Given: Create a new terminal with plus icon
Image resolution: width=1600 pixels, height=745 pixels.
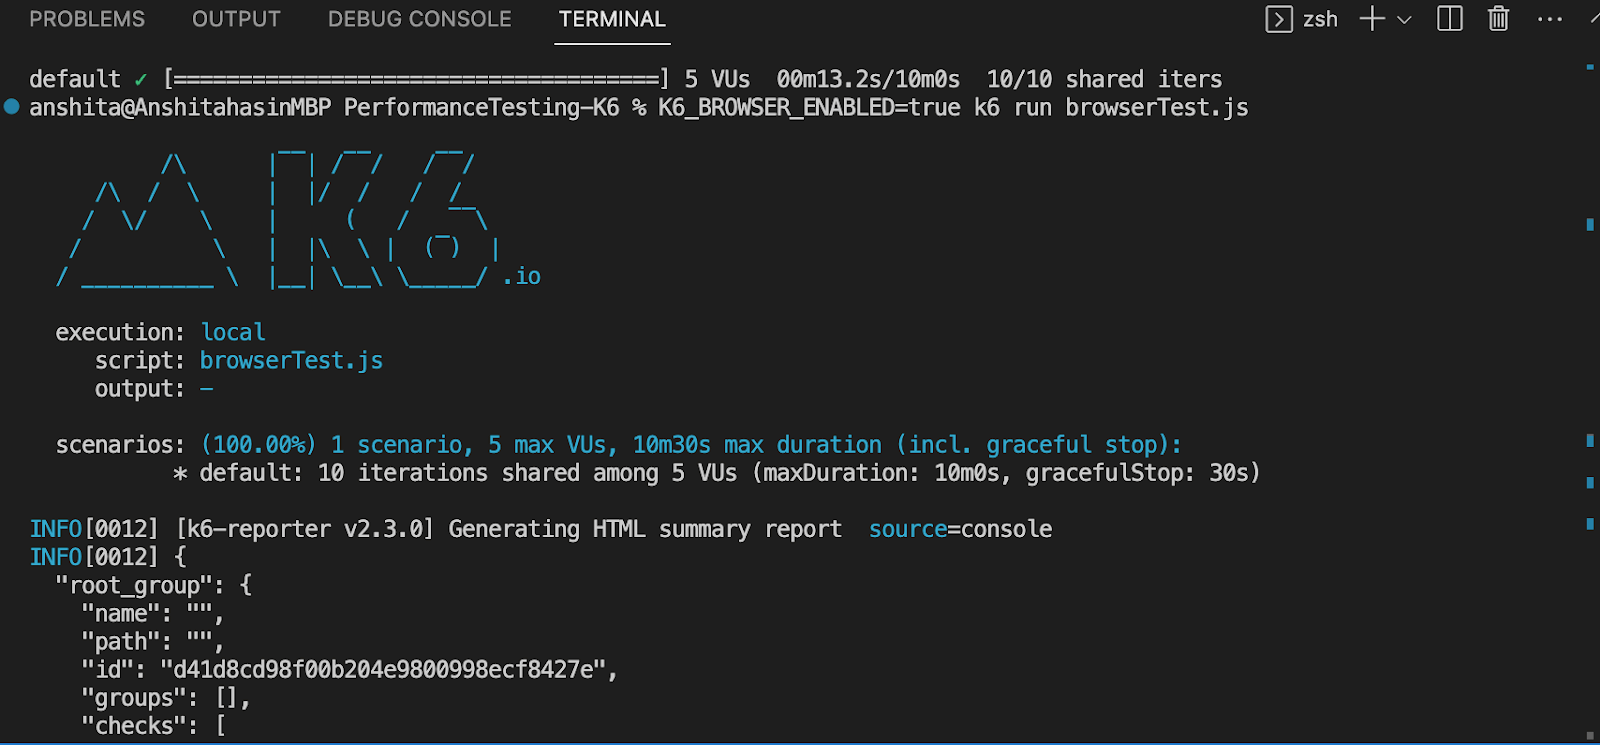Looking at the screenshot, I should (x=1372, y=19).
